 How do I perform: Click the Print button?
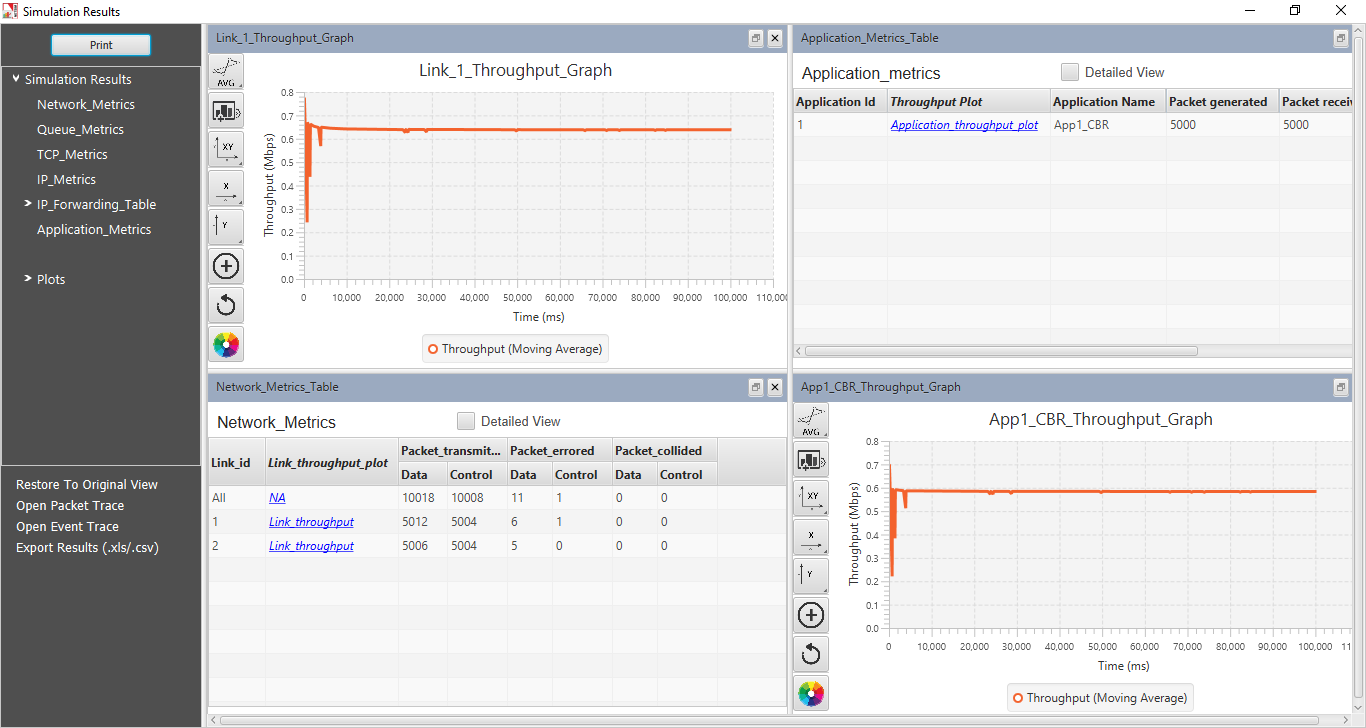100,44
